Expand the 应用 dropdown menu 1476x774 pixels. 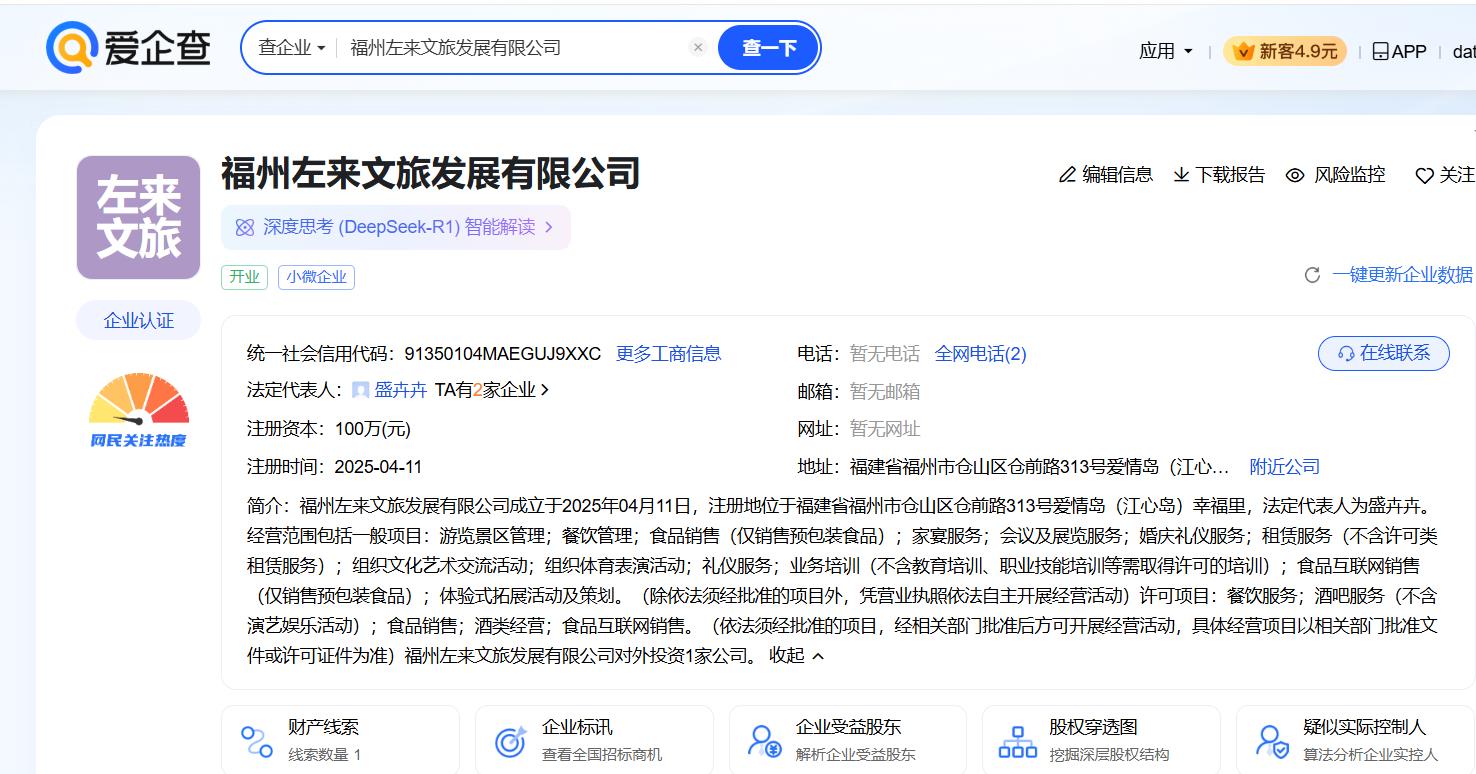pyautogui.click(x=1165, y=51)
